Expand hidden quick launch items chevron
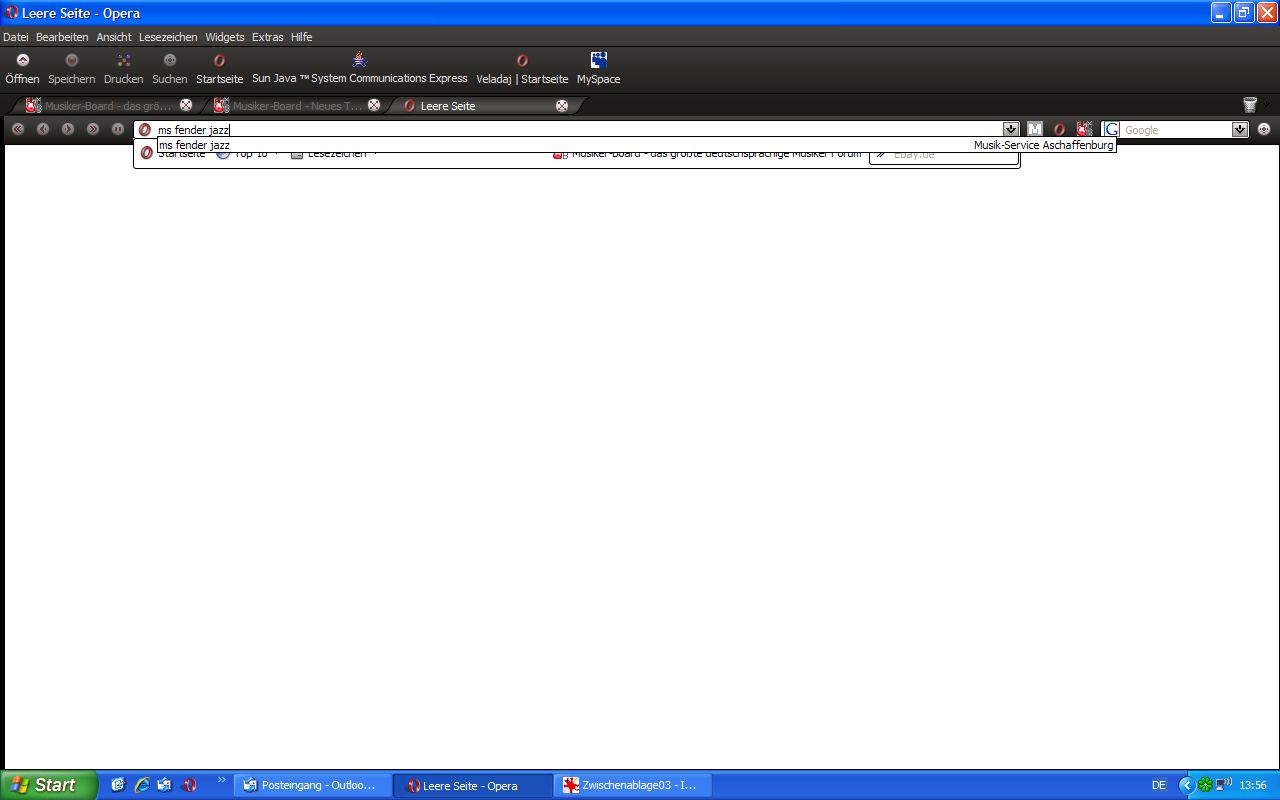1280x800 pixels. point(221,781)
